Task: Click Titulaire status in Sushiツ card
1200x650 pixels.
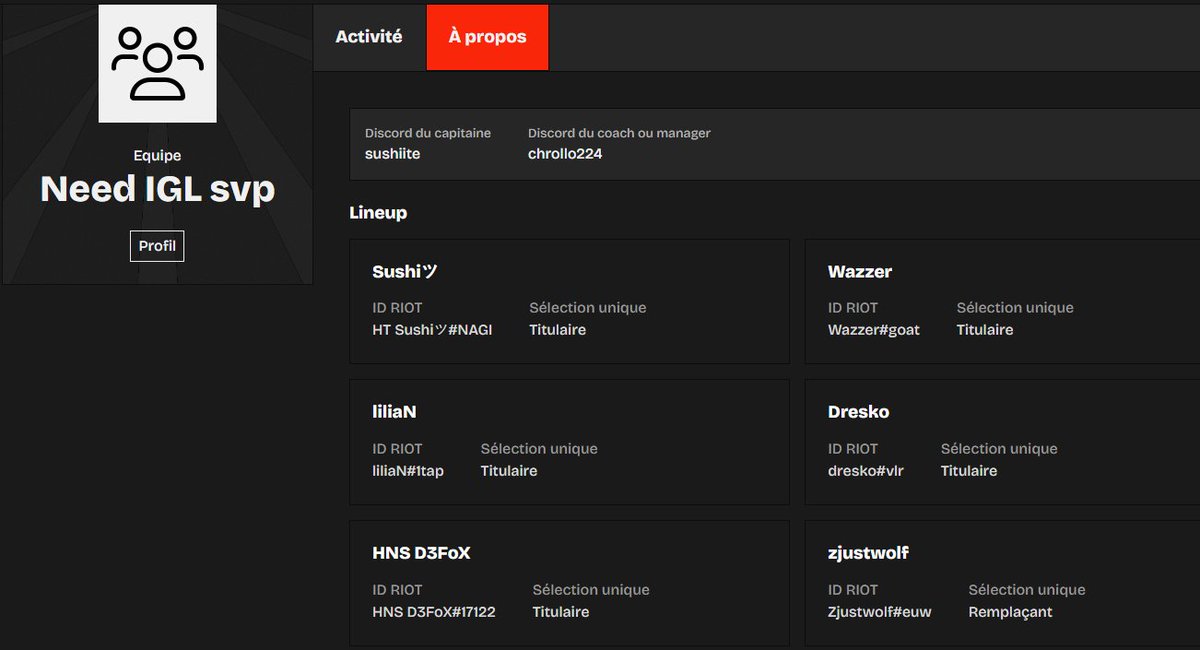Action: (x=557, y=330)
